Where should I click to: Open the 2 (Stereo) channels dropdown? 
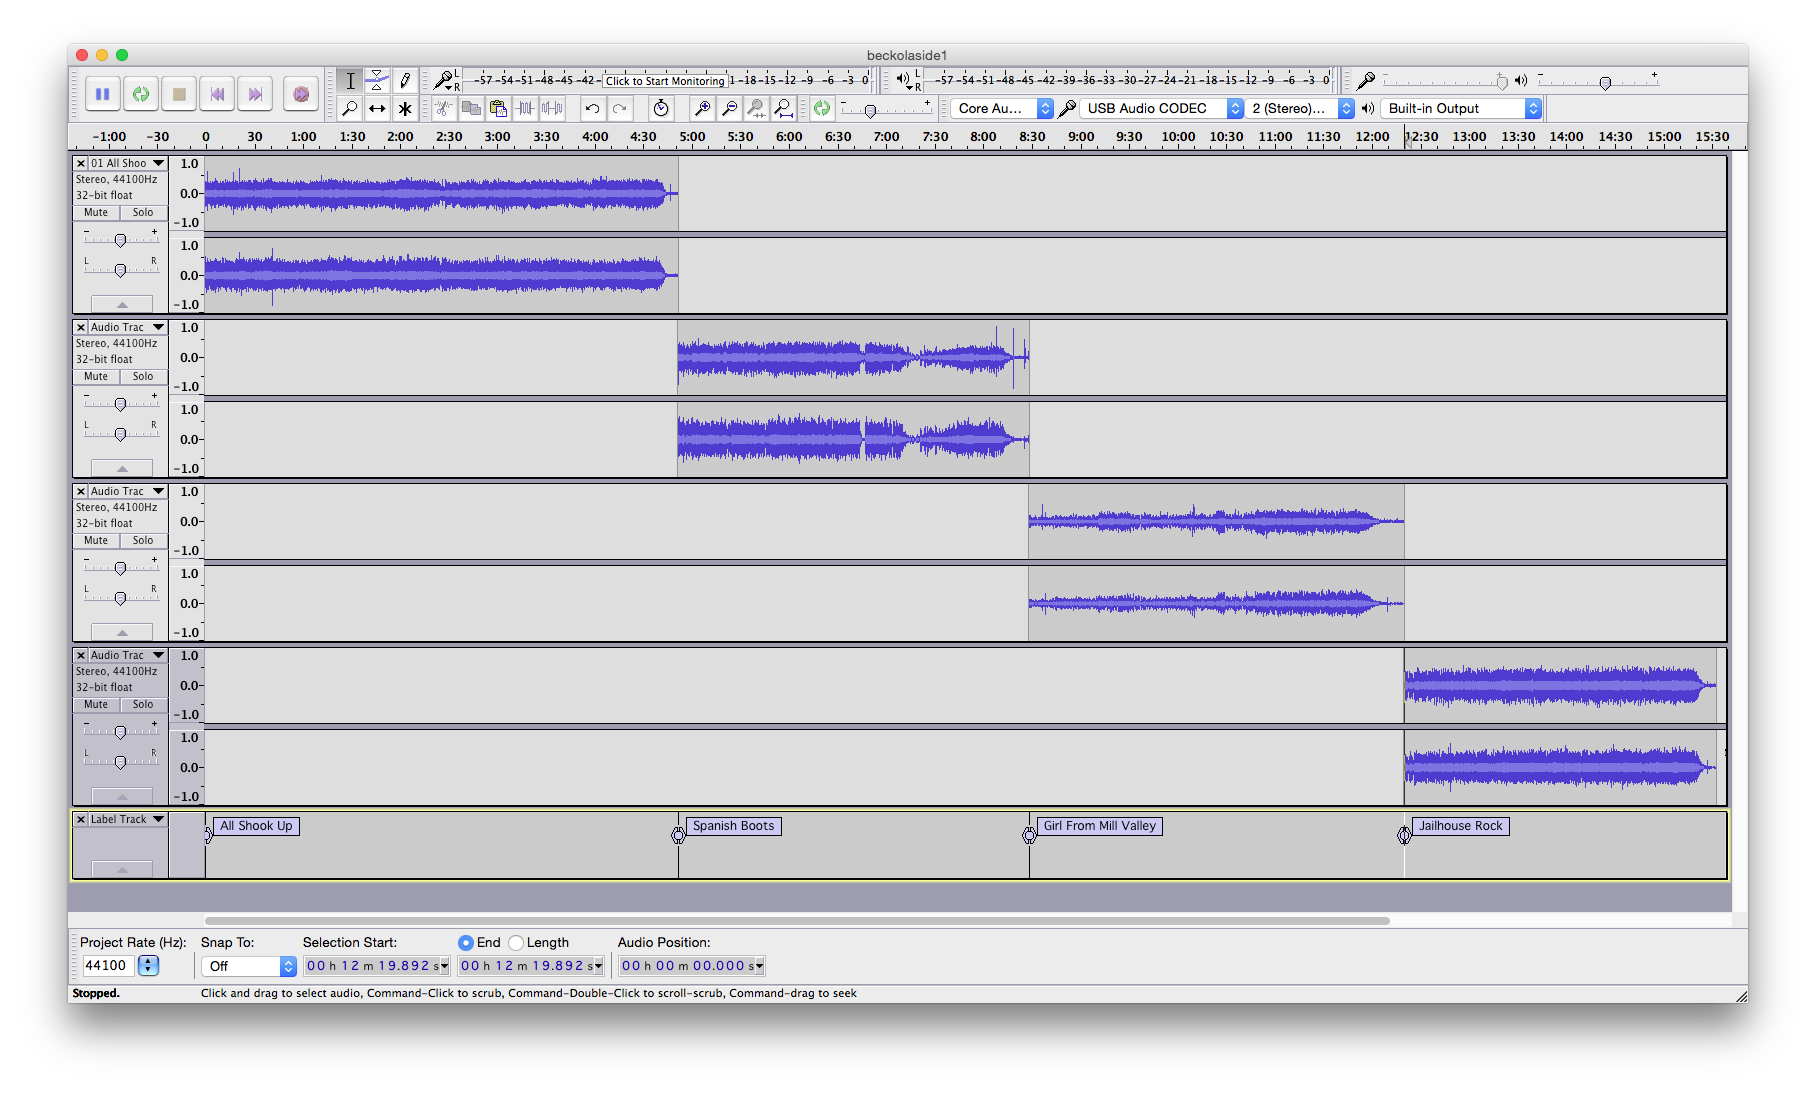click(1299, 108)
